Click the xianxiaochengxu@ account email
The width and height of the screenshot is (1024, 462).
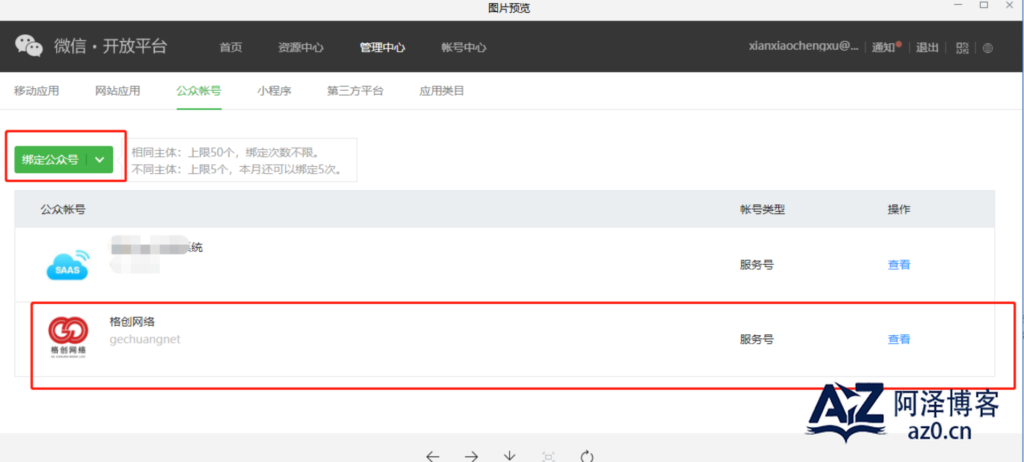803,47
